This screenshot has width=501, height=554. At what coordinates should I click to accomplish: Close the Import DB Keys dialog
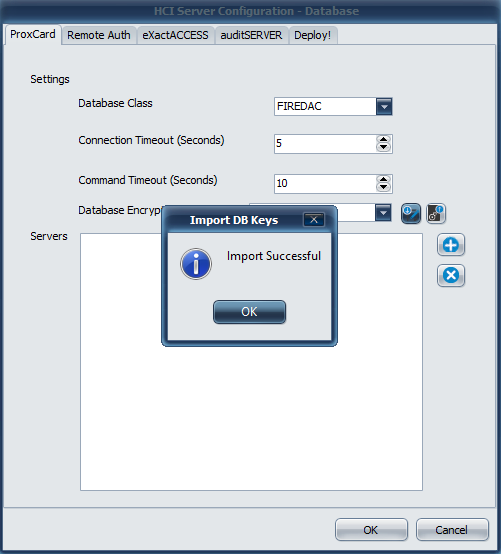click(x=314, y=220)
